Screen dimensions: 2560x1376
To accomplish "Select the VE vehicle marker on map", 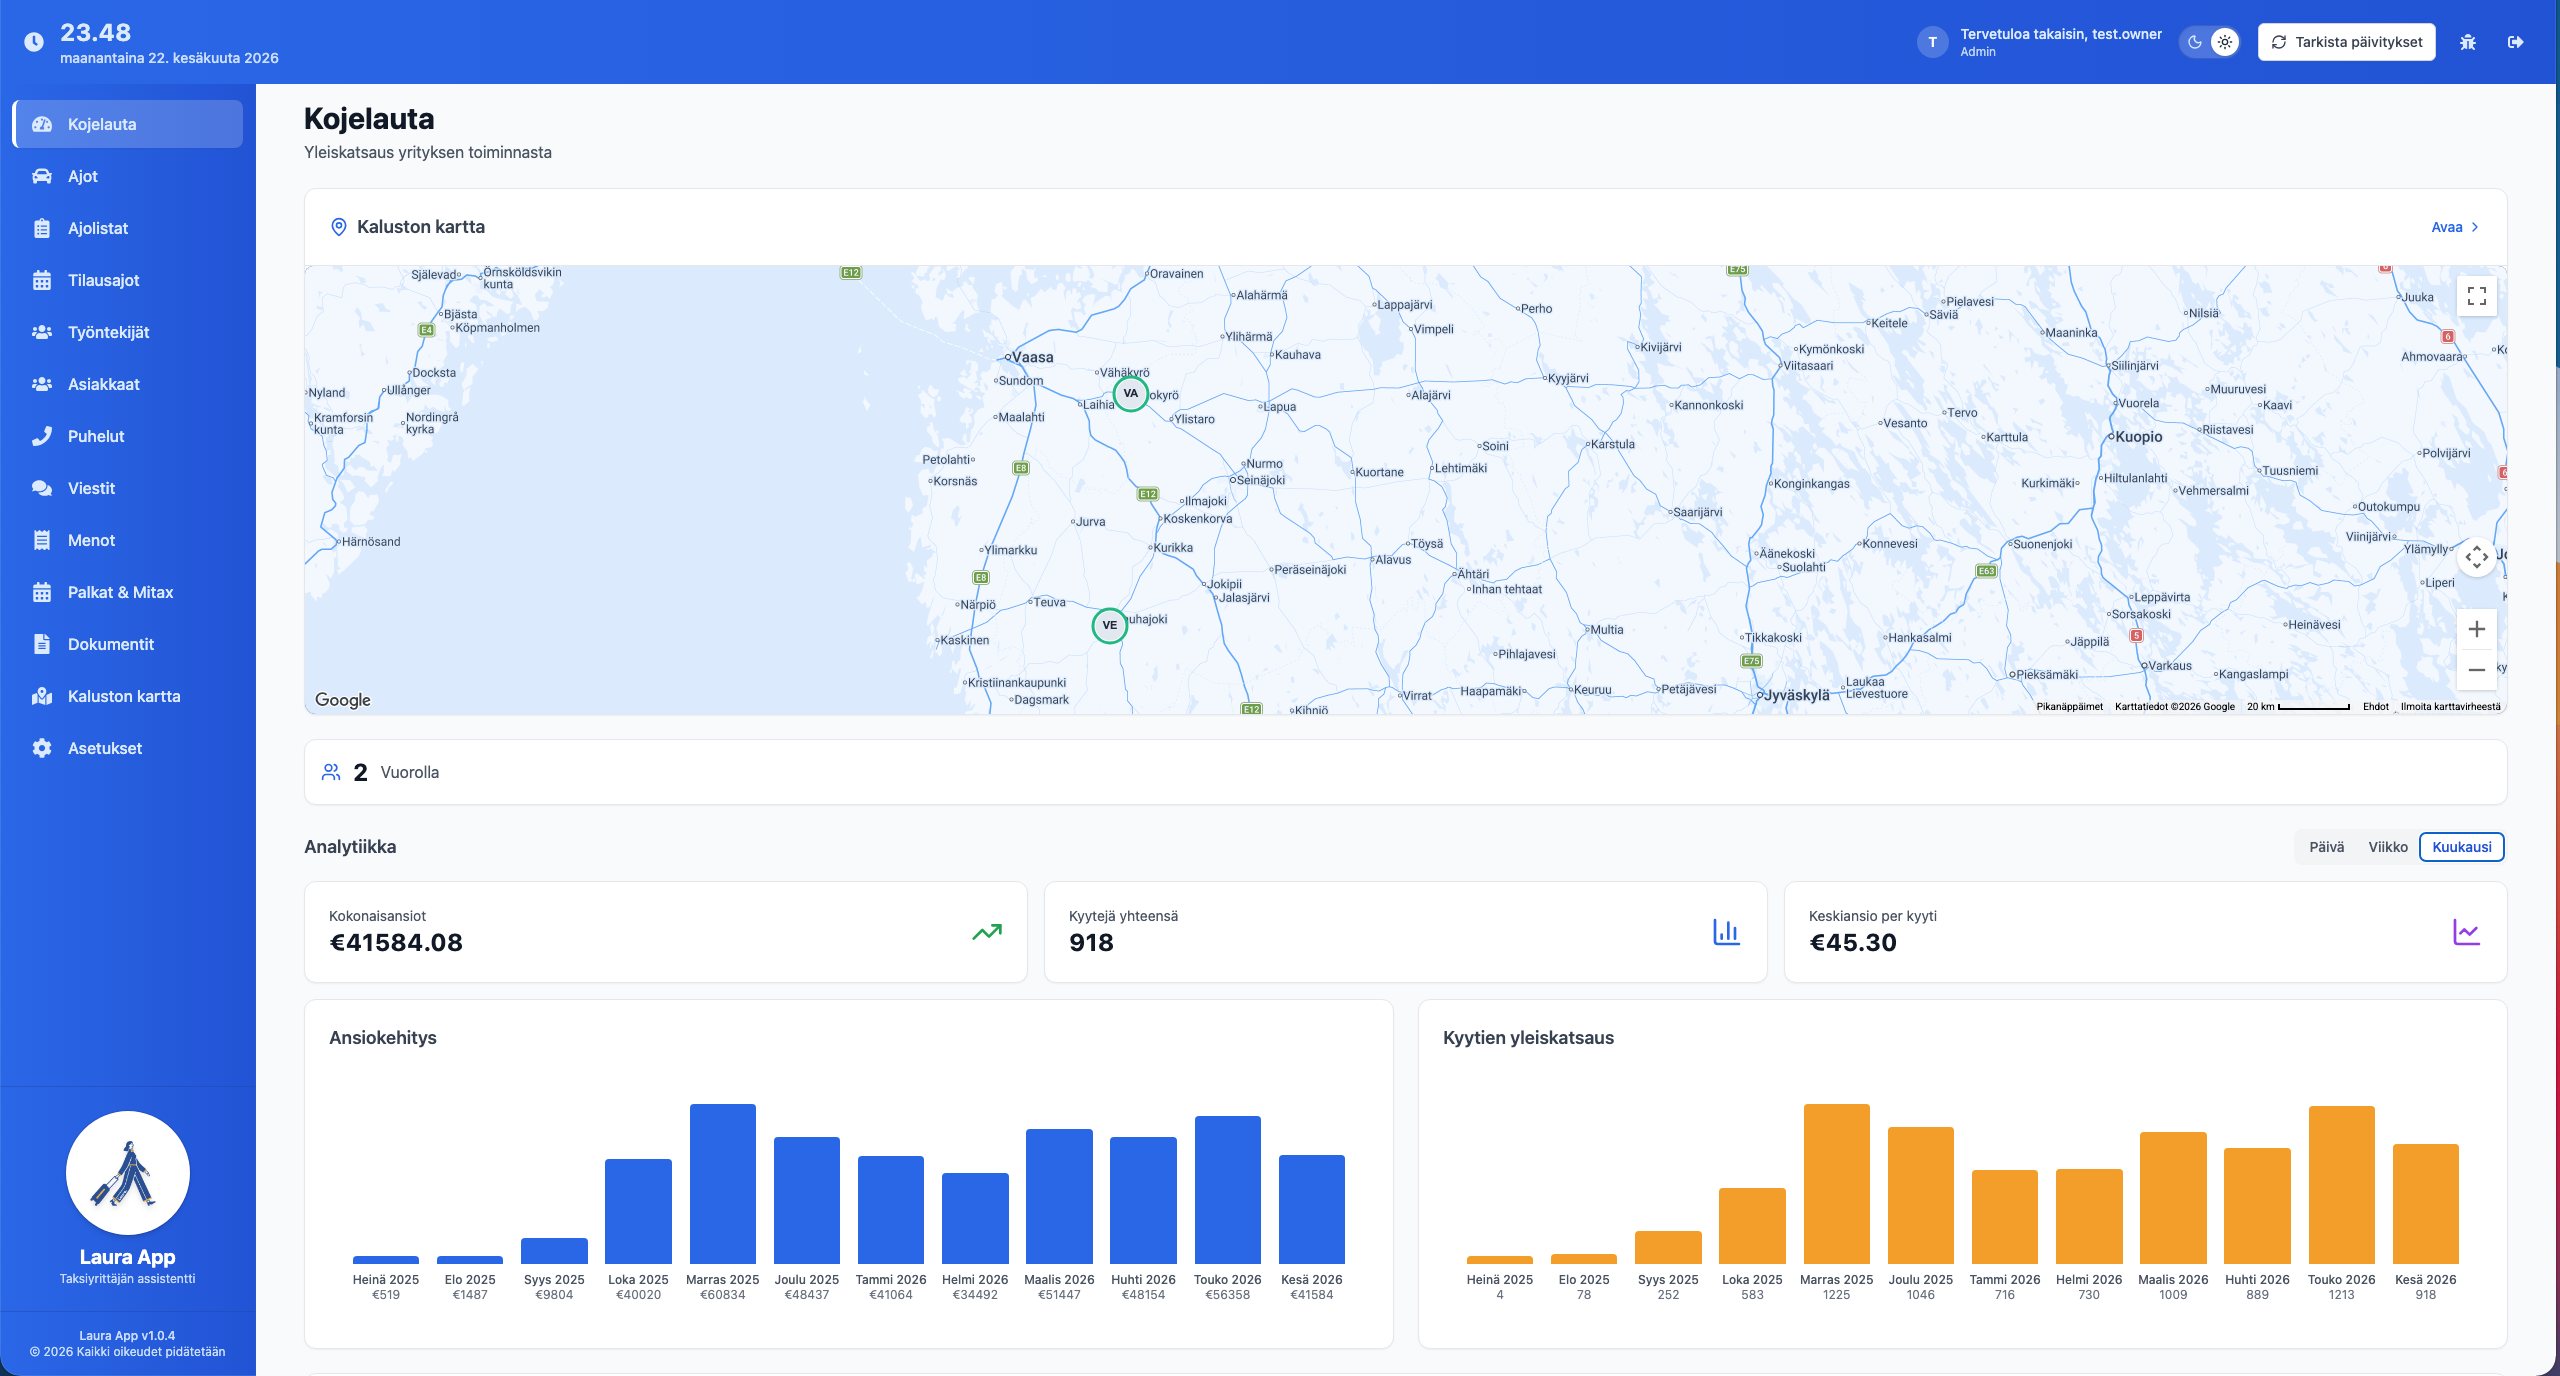I will coord(1109,625).
